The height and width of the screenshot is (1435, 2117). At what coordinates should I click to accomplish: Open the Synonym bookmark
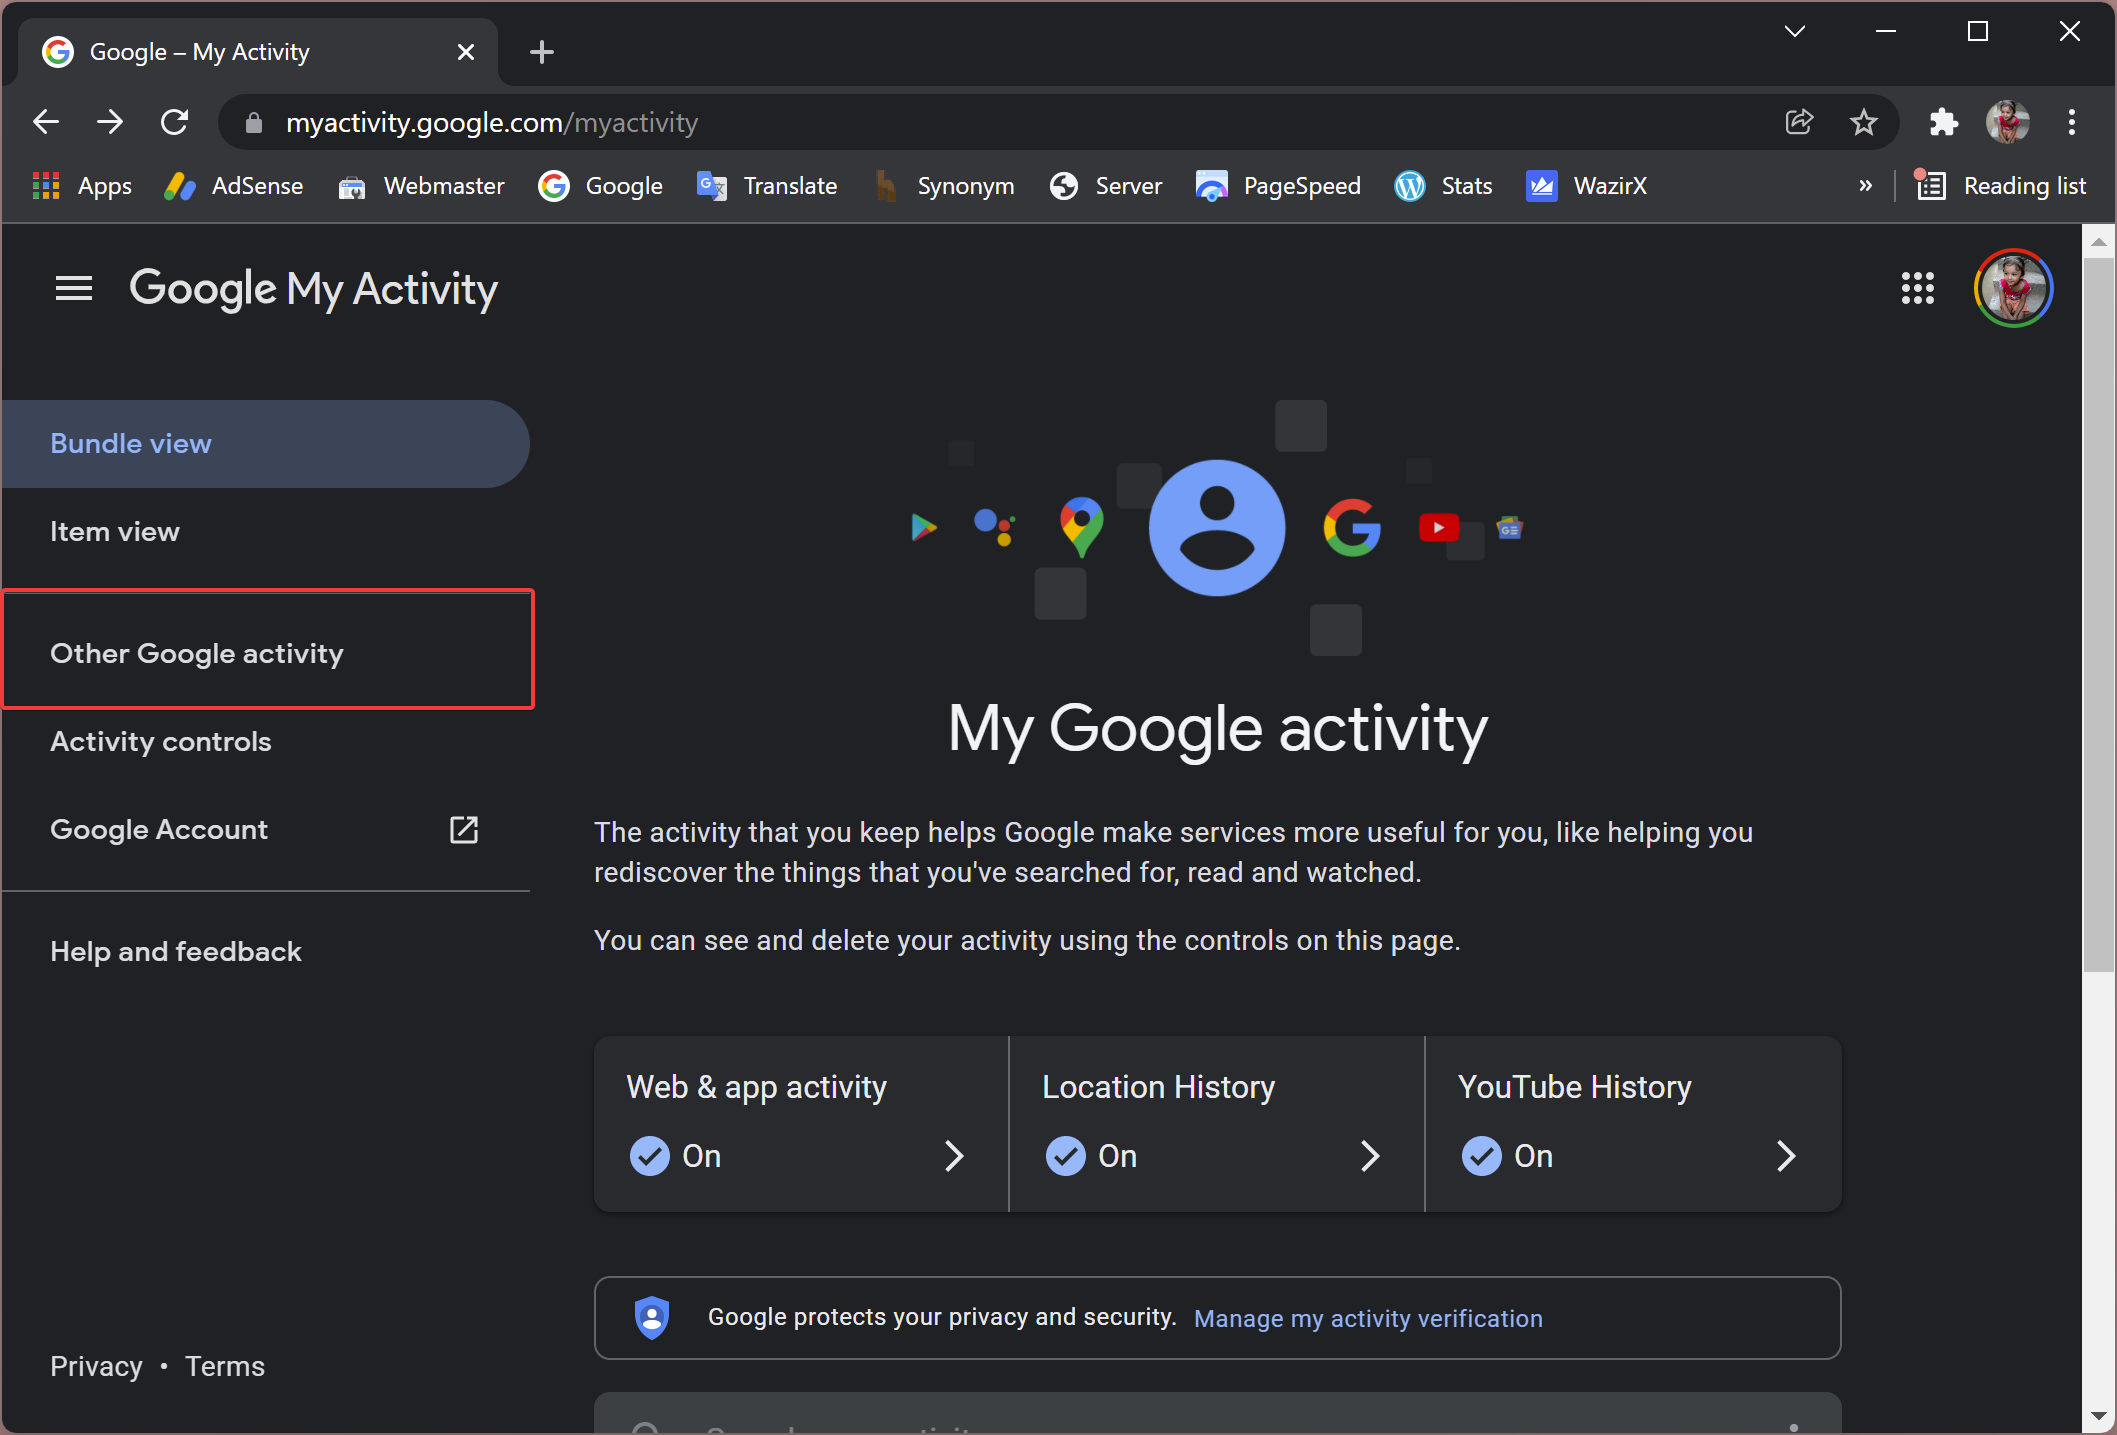[943, 186]
